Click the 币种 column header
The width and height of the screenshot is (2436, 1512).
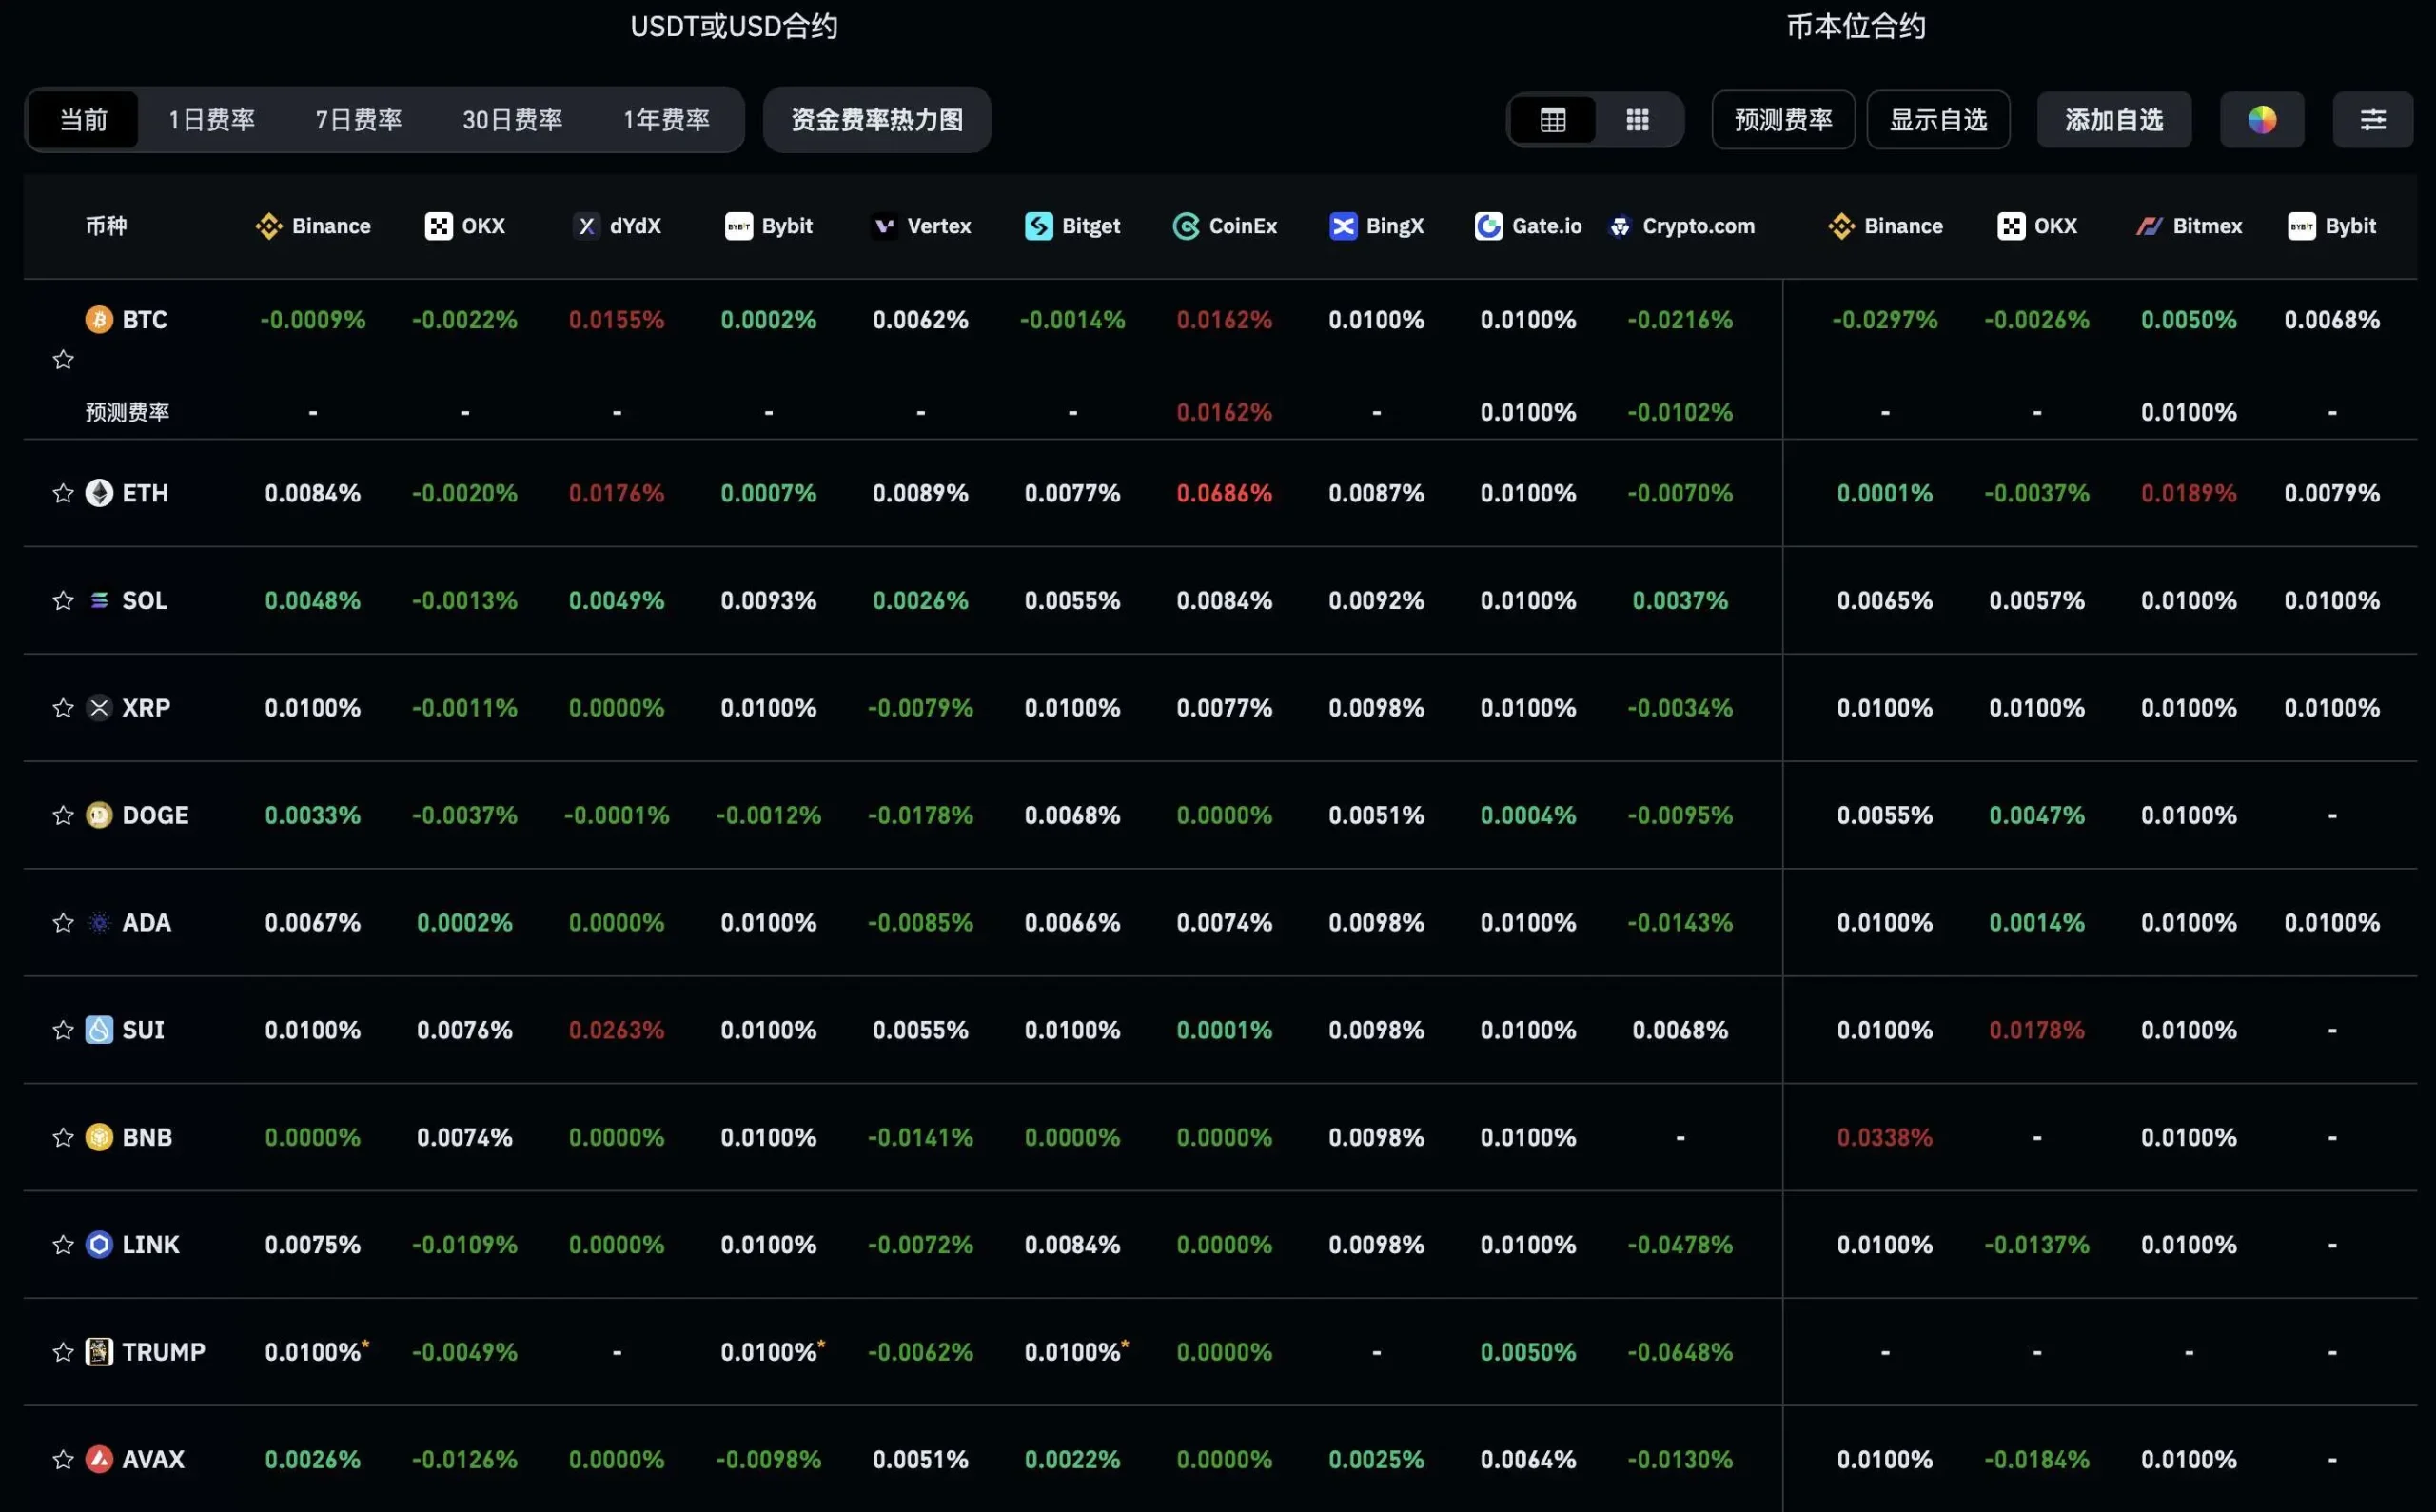106,226
